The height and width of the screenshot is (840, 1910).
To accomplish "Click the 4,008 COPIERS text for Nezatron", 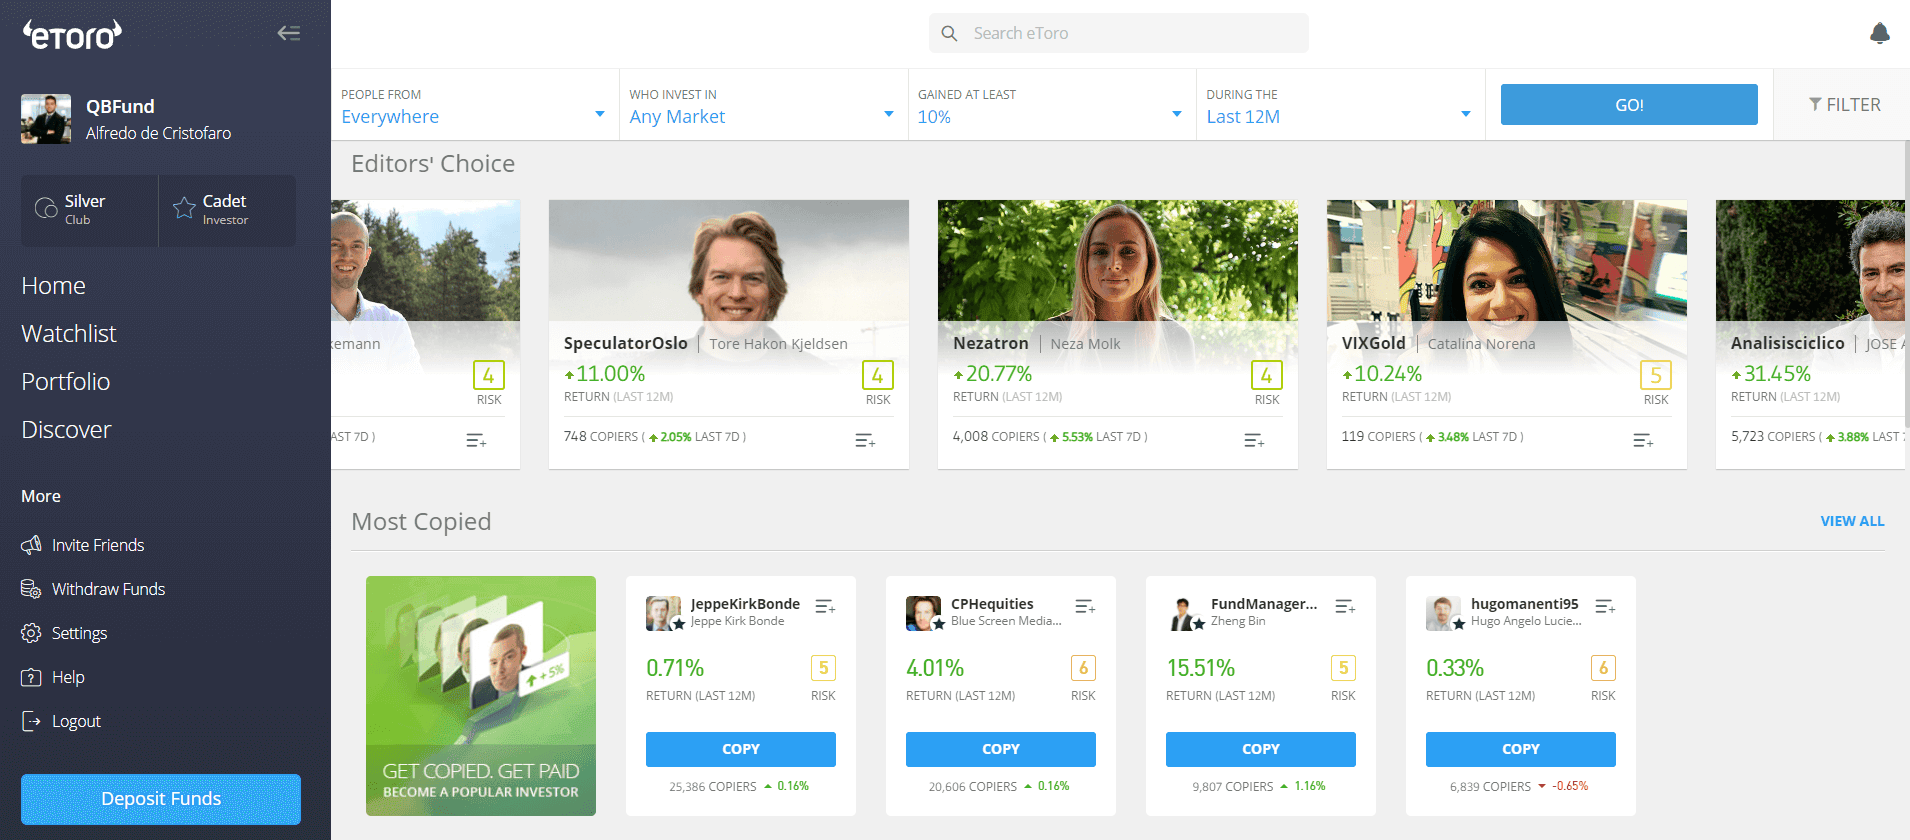I will 996,437.
